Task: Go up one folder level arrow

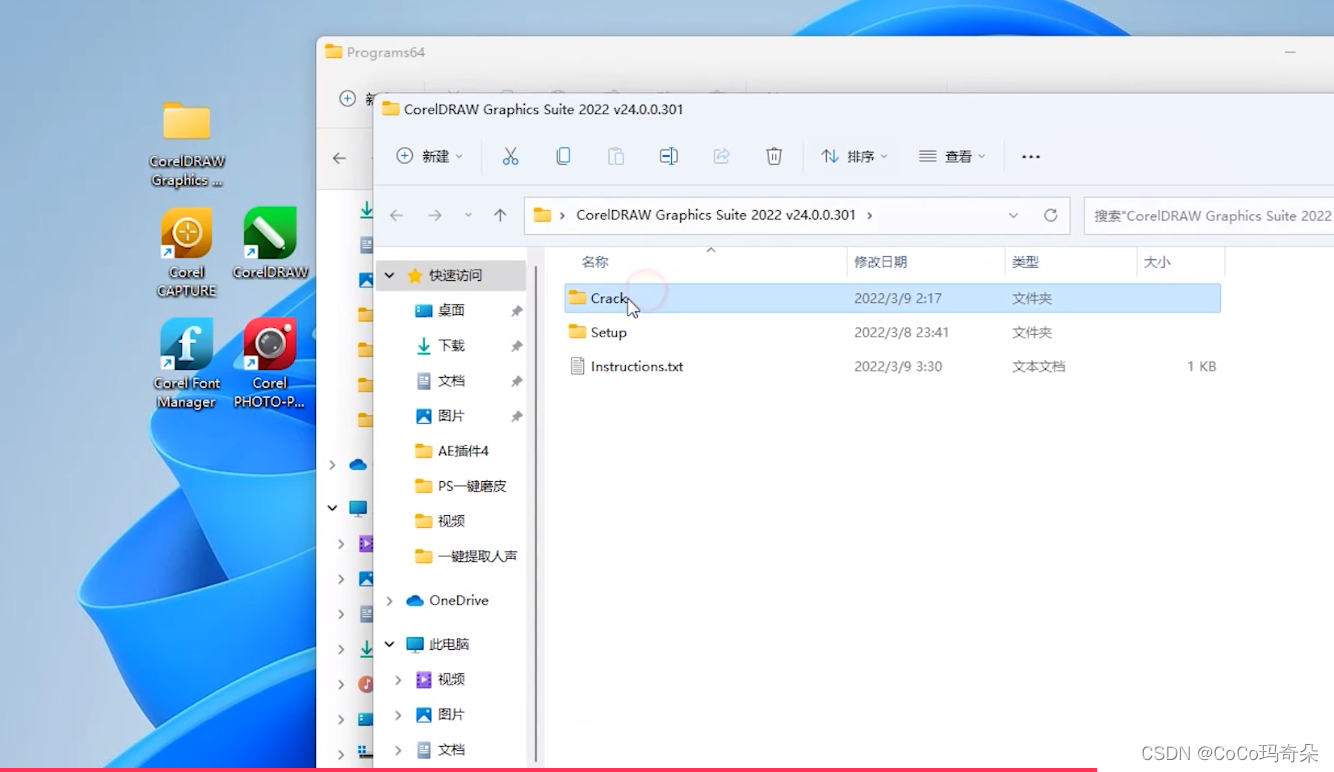Action: pyautogui.click(x=500, y=215)
